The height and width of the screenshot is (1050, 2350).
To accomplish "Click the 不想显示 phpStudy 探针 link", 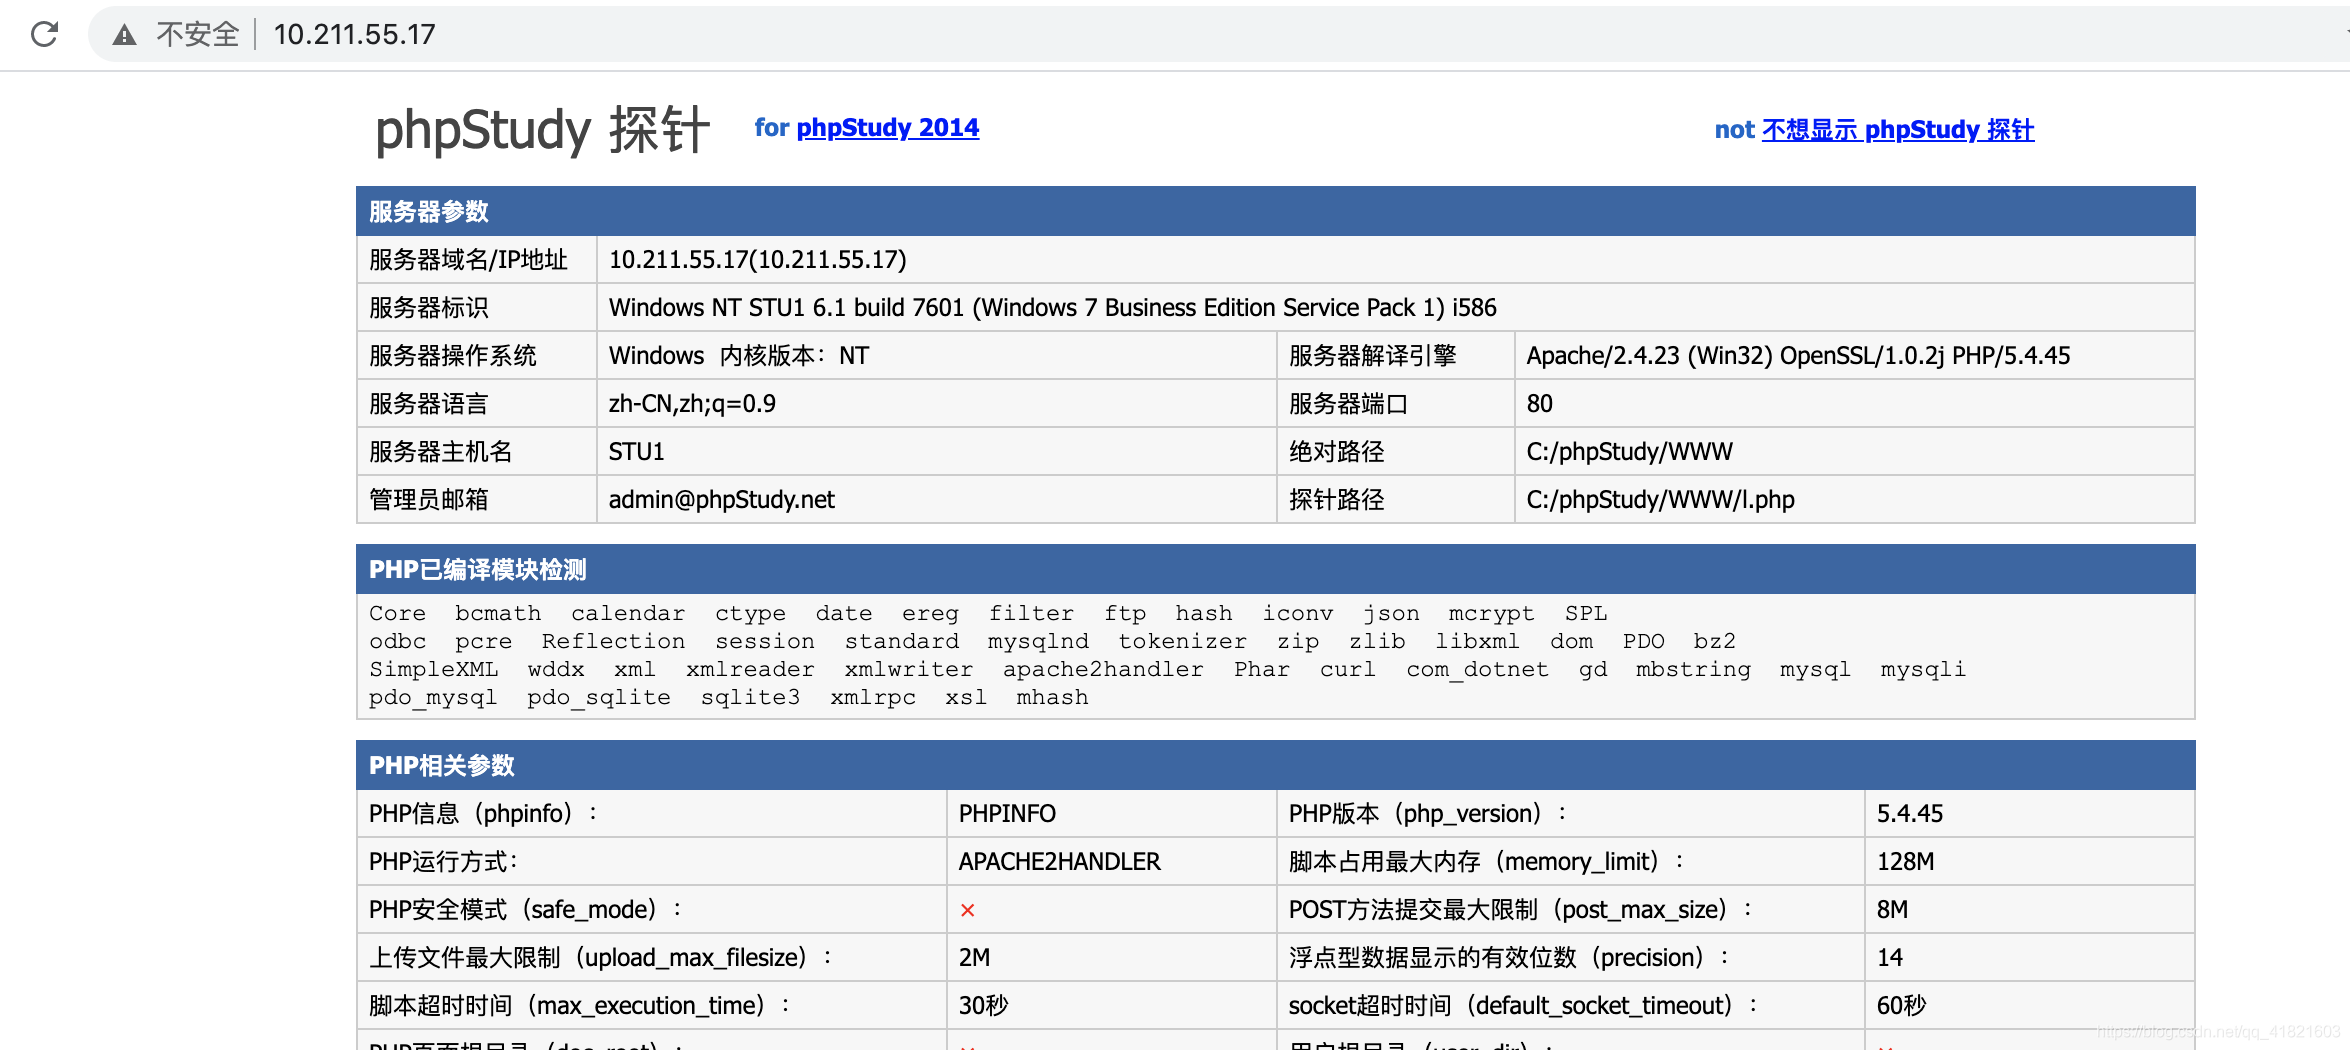I will (x=1897, y=130).
